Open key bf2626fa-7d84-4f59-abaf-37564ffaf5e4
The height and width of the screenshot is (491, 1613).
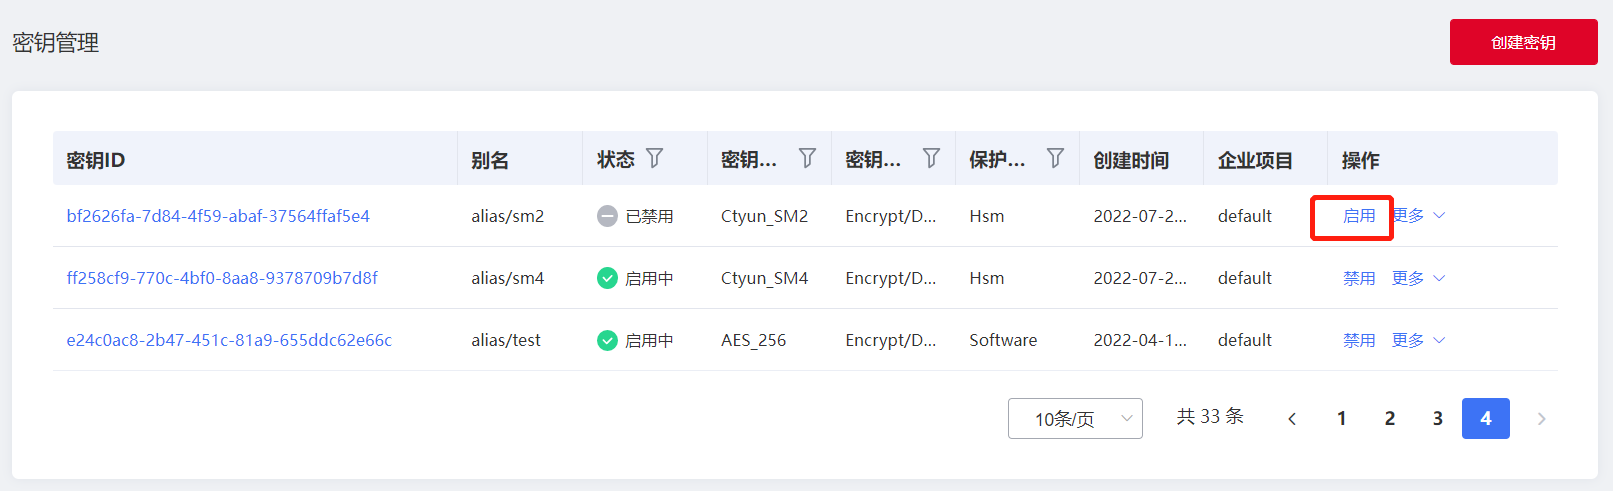[x=218, y=216]
